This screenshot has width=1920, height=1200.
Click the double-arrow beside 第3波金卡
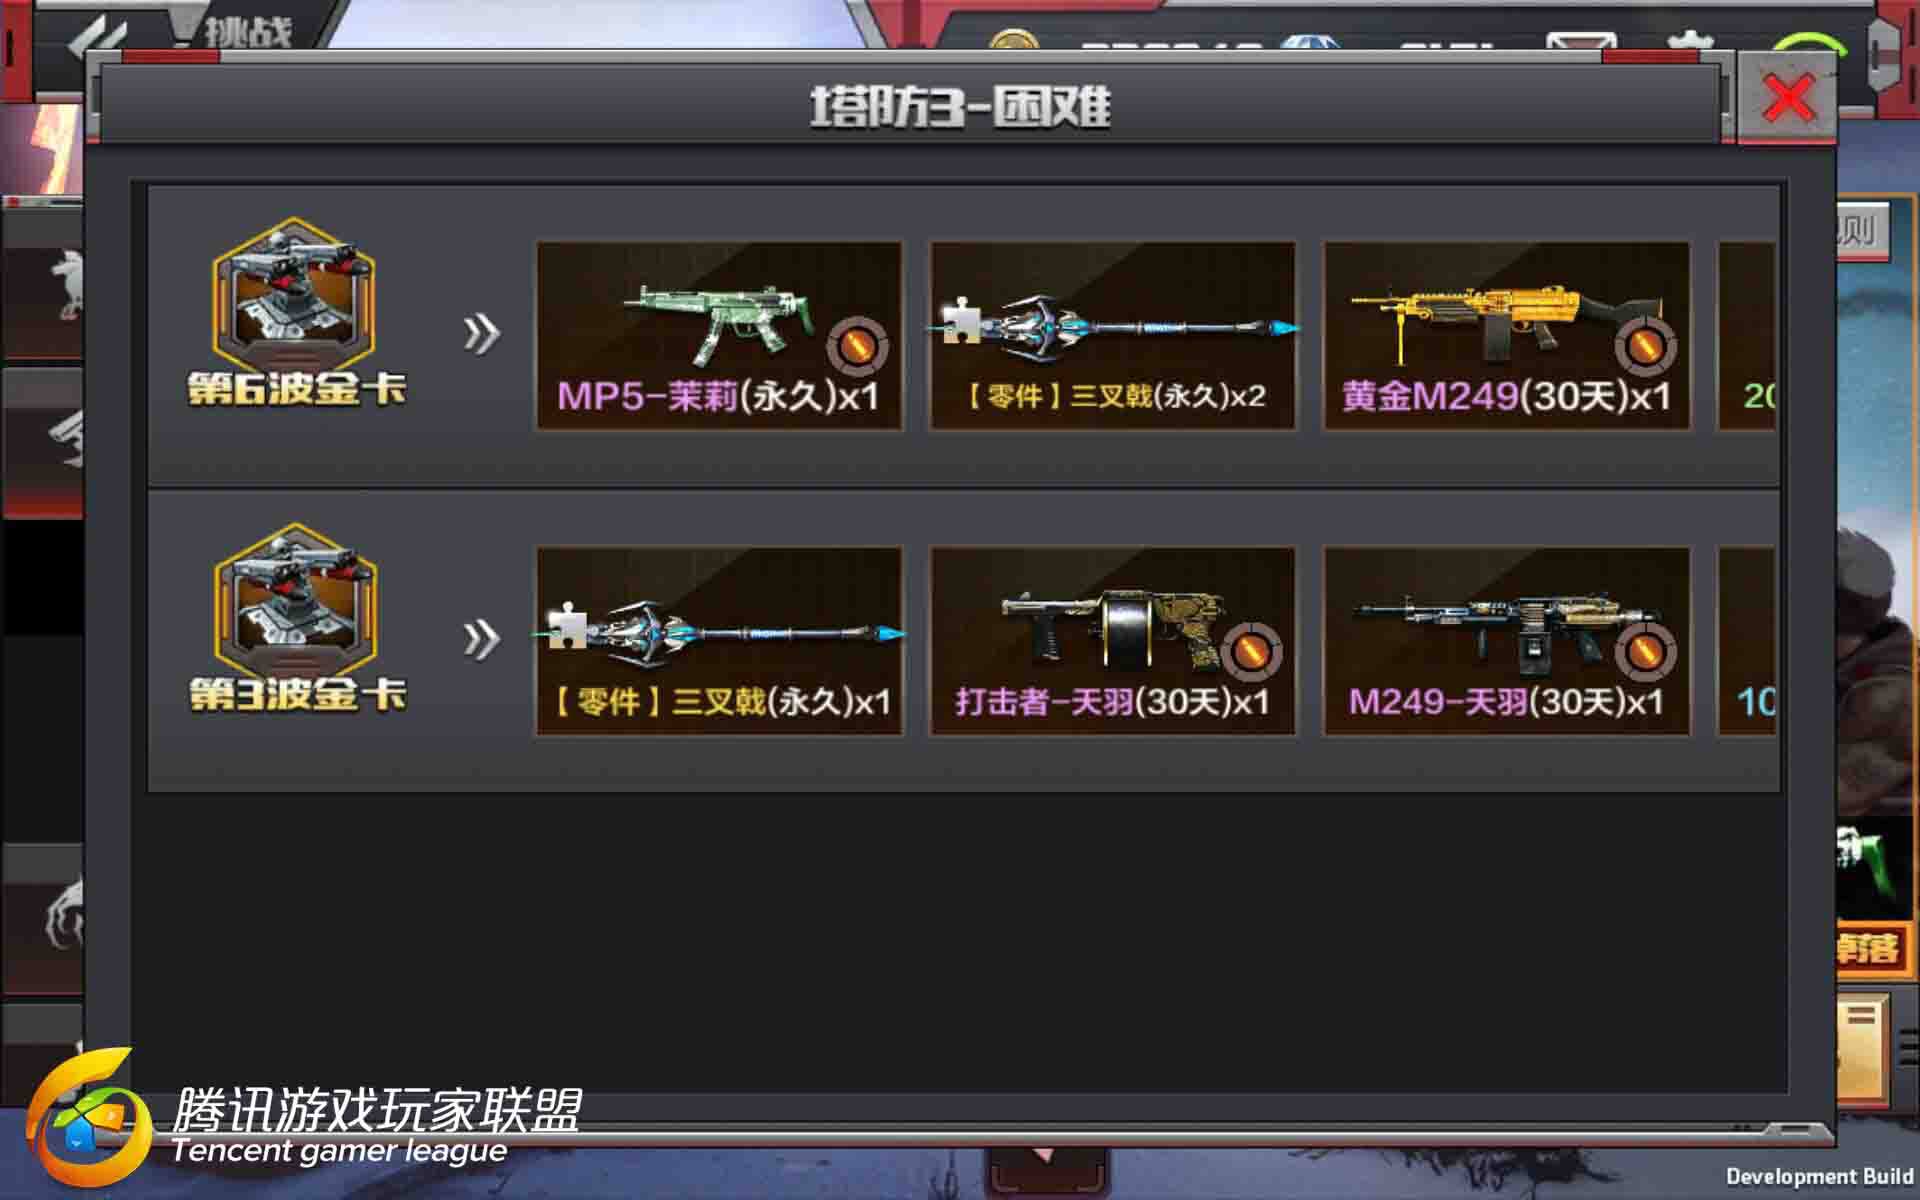481,639
